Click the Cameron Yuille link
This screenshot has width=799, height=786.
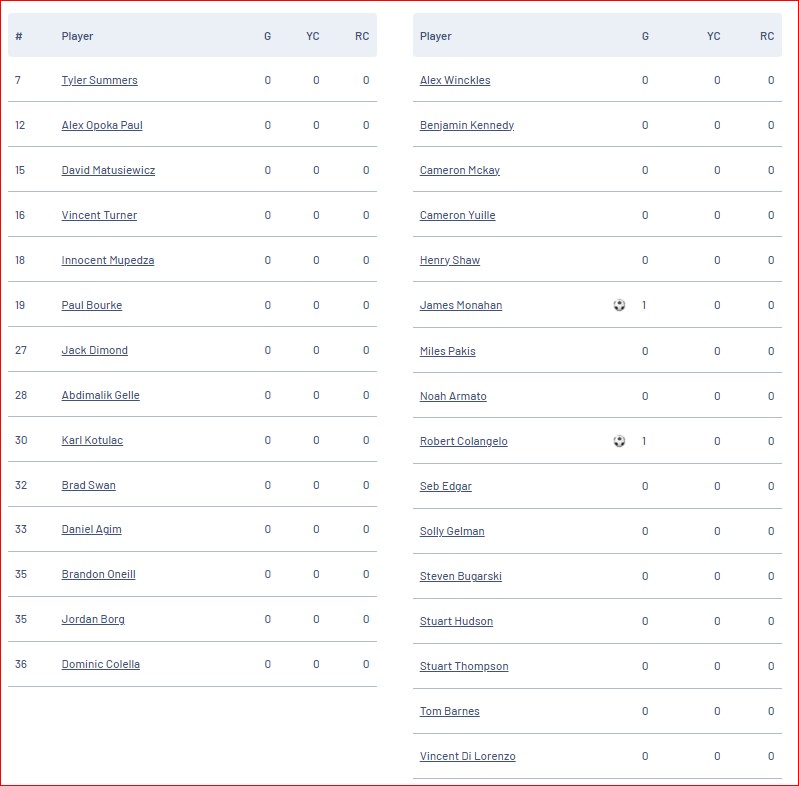coord(458,215)
